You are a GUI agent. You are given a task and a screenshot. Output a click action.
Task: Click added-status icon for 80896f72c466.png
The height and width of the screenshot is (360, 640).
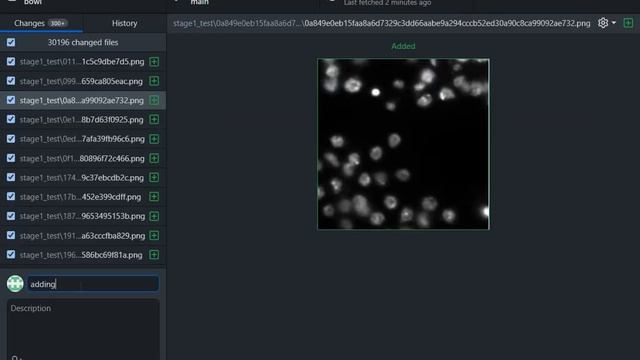click(x=154, y=158)
